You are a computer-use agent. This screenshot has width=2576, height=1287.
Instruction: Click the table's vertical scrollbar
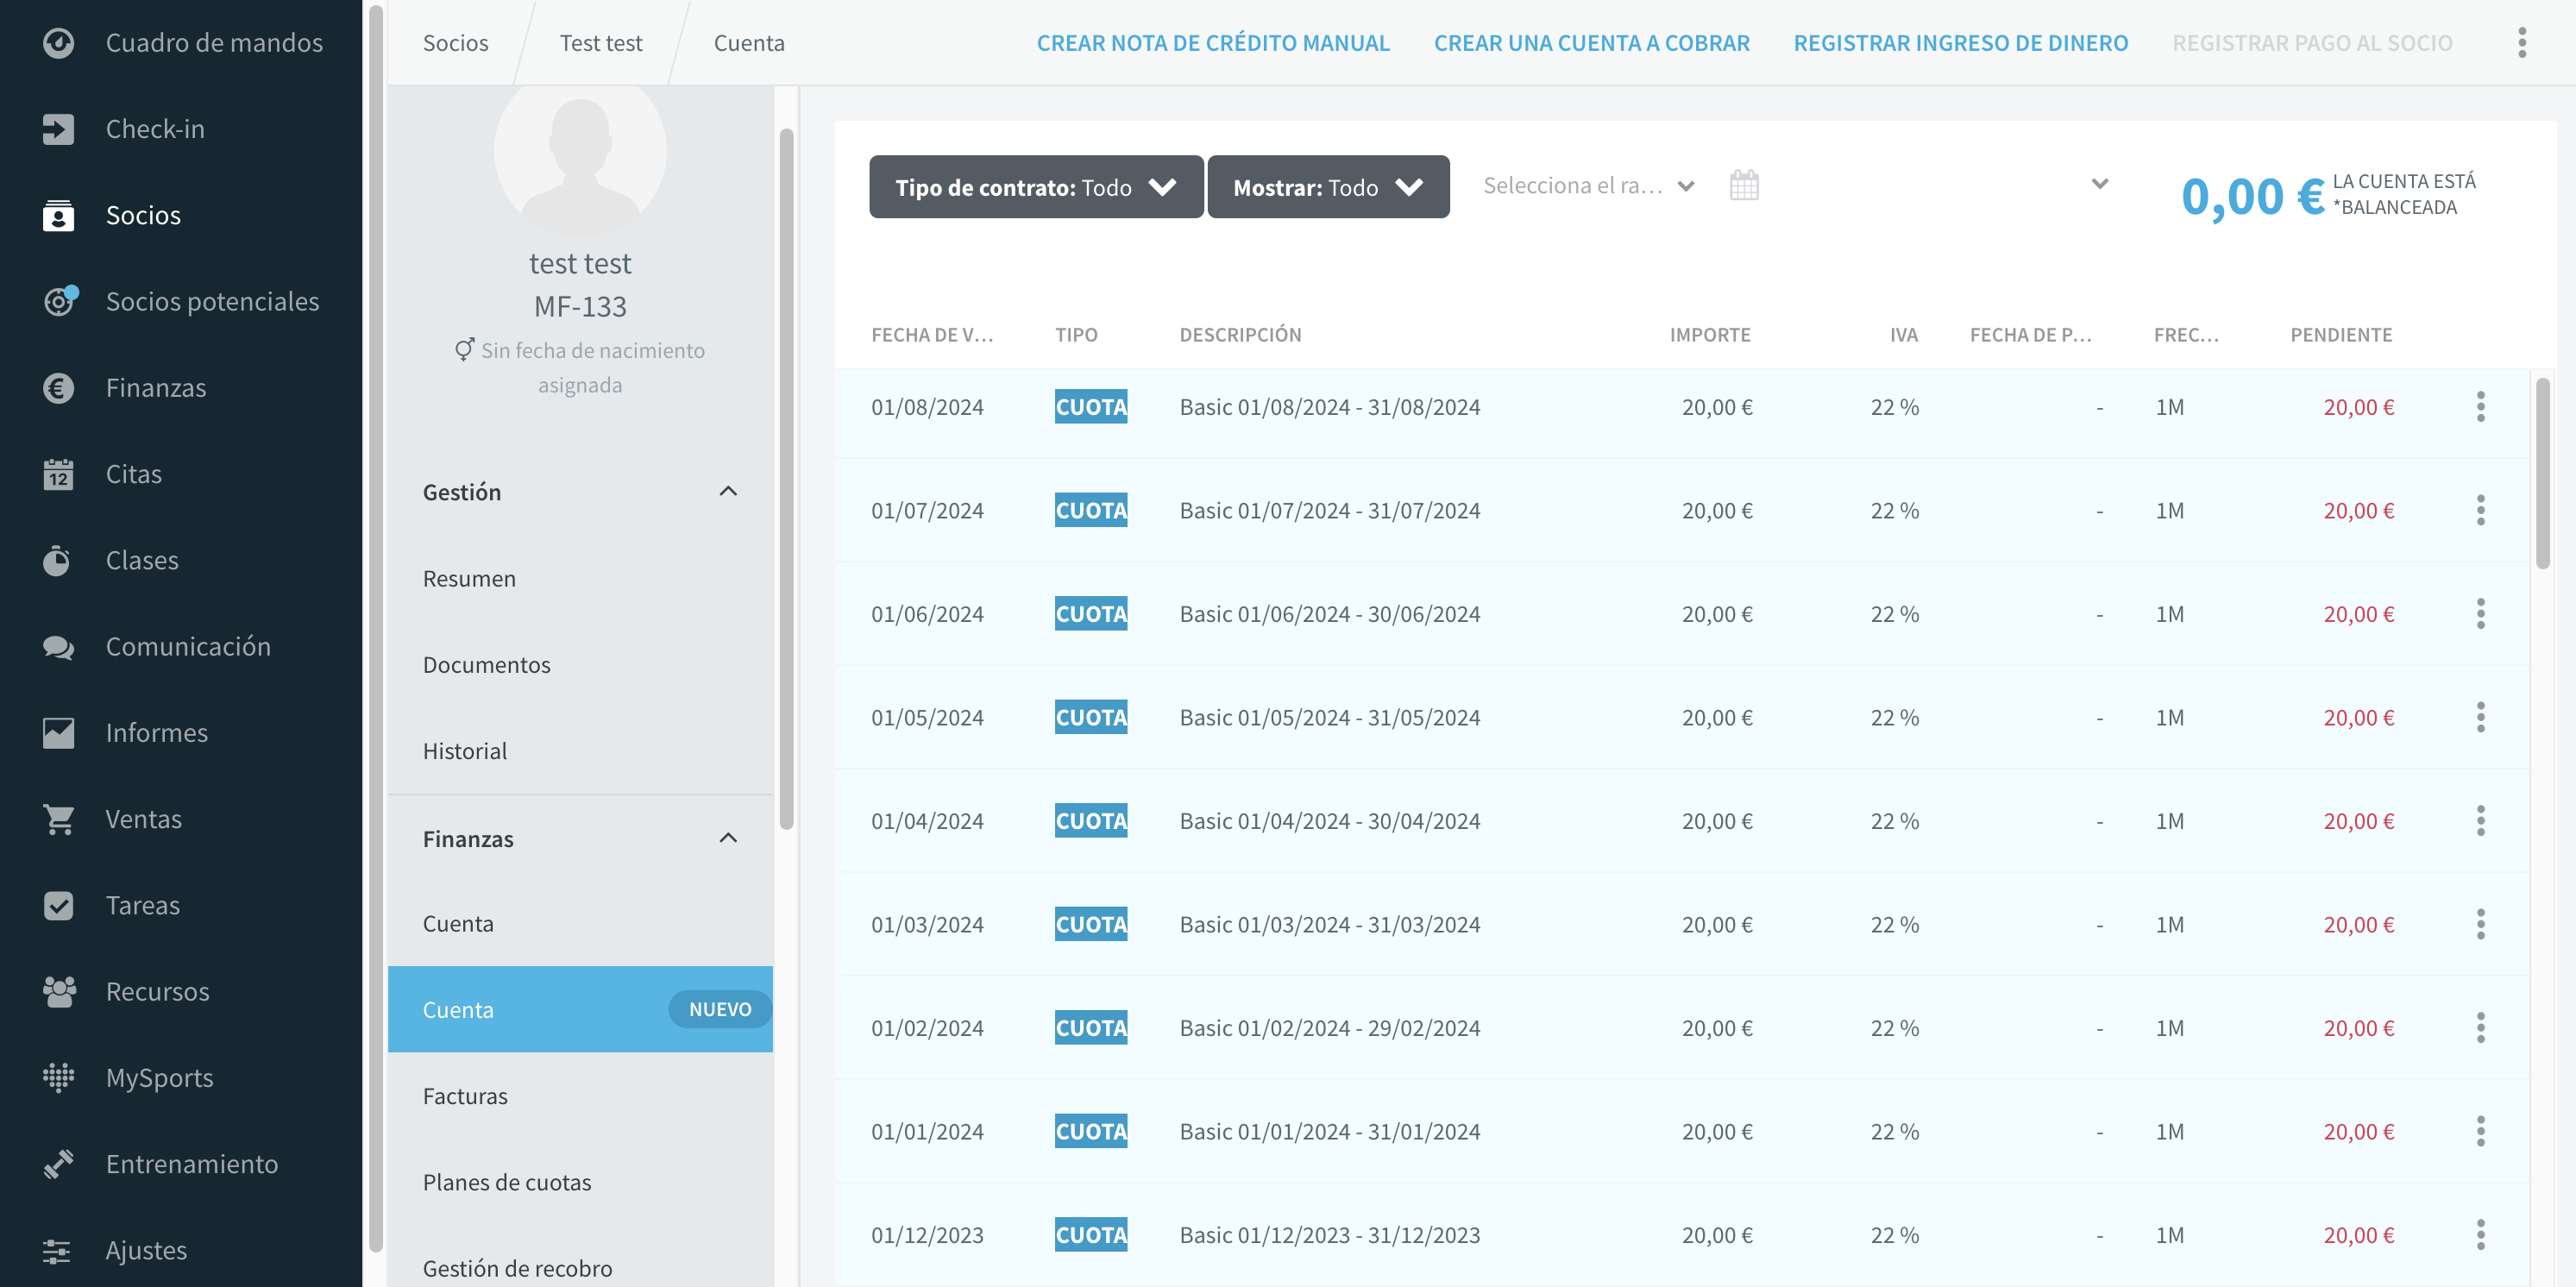click(2542, 473)
